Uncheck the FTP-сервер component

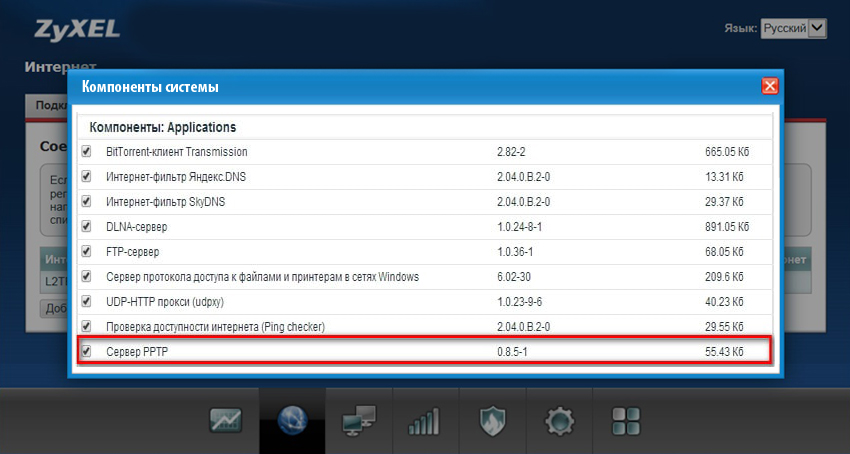pyautogui.click(x=86, y=252)
